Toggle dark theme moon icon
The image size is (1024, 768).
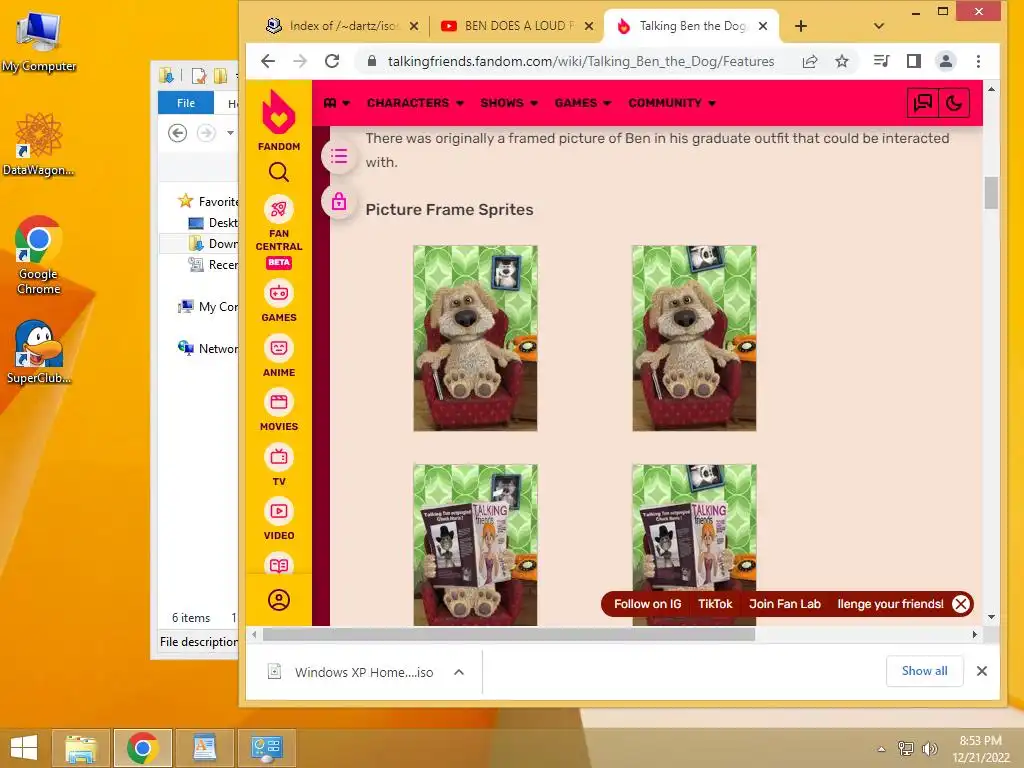[x=954, y=103]
